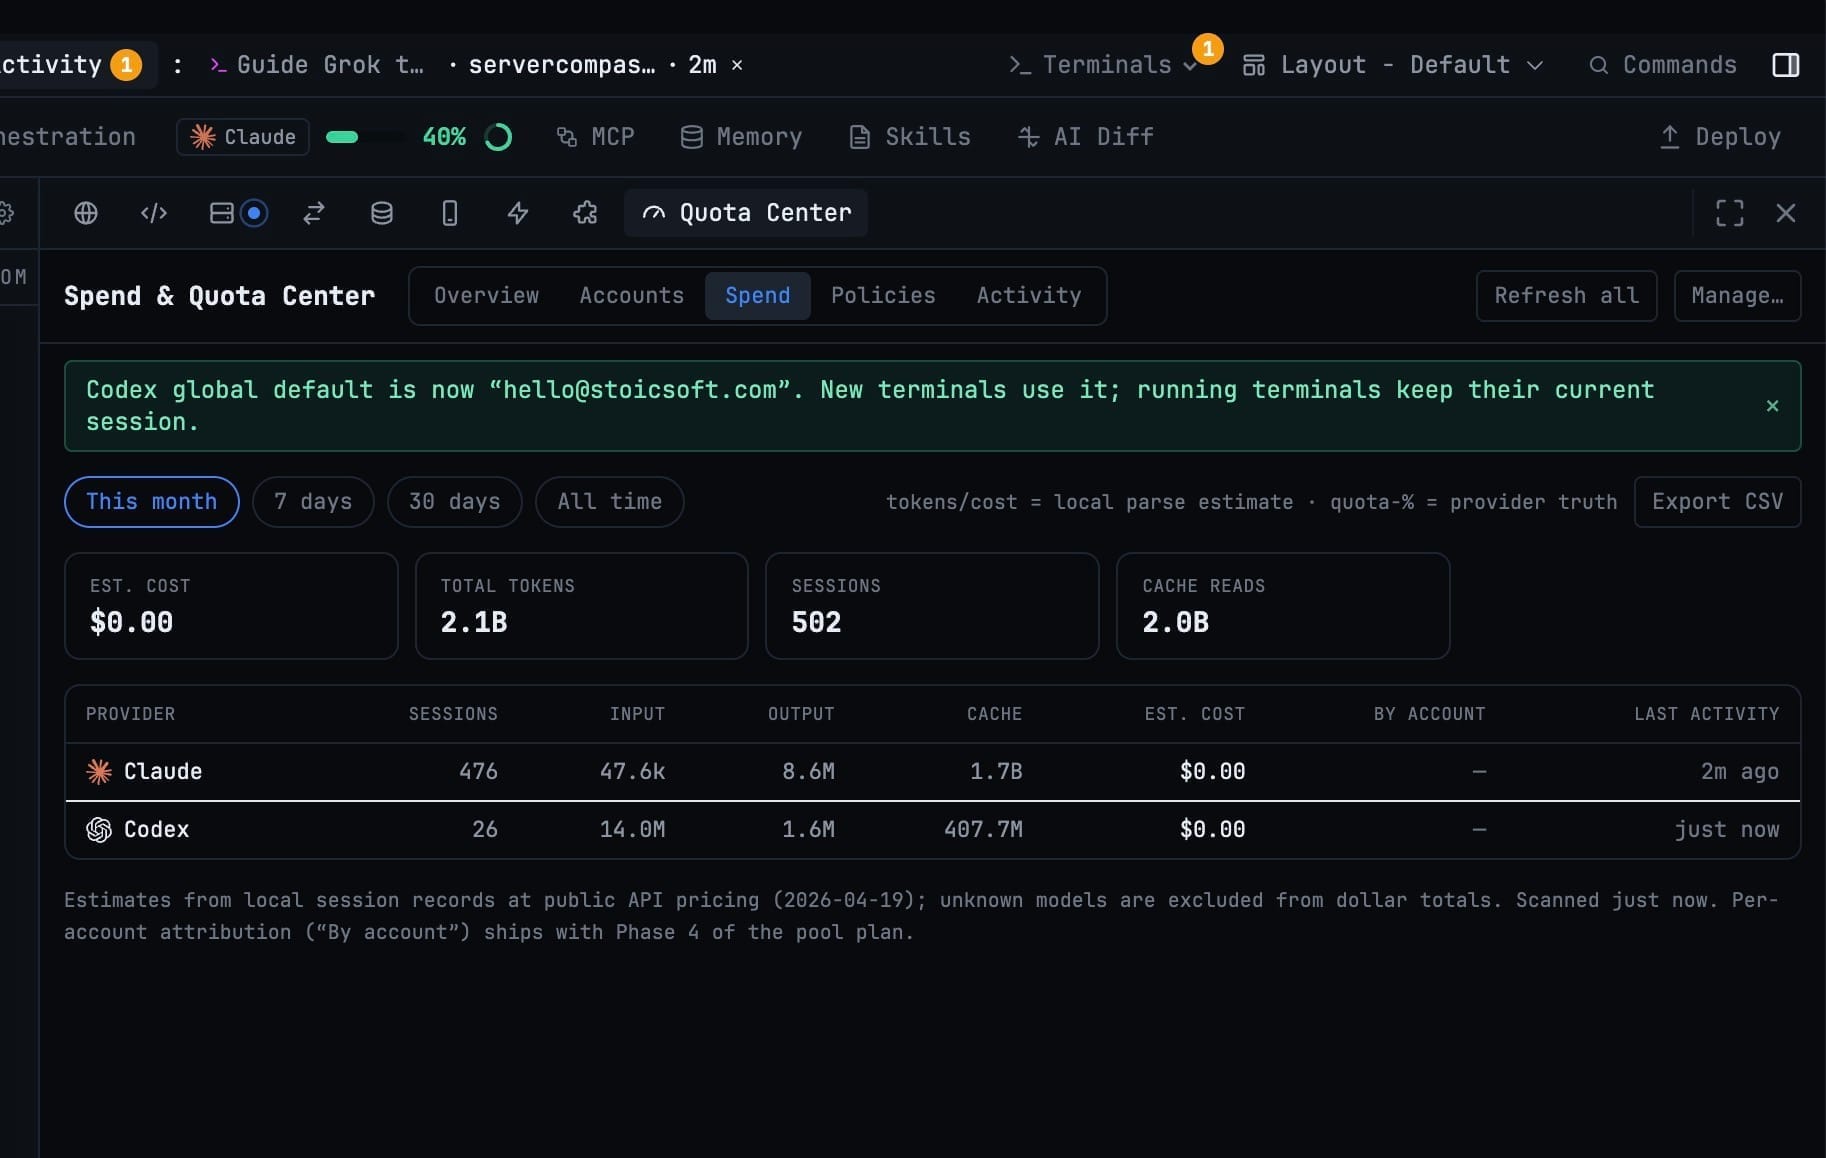Click the '1.7B' cache value for Claude

tap(996, 771)
